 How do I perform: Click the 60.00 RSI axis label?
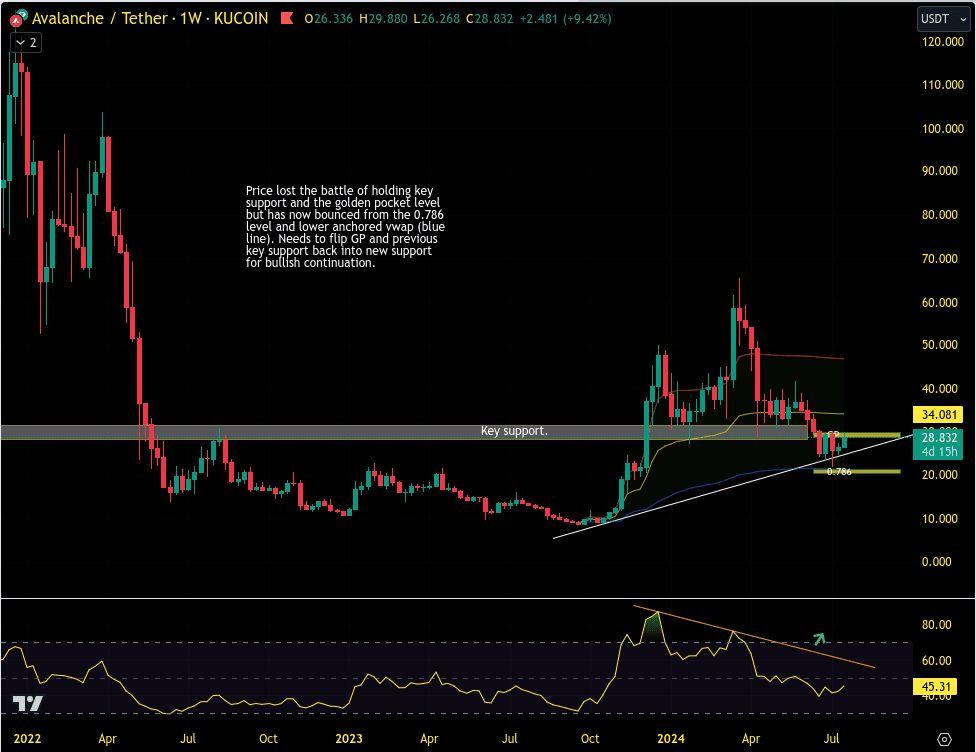click(936, 660)
